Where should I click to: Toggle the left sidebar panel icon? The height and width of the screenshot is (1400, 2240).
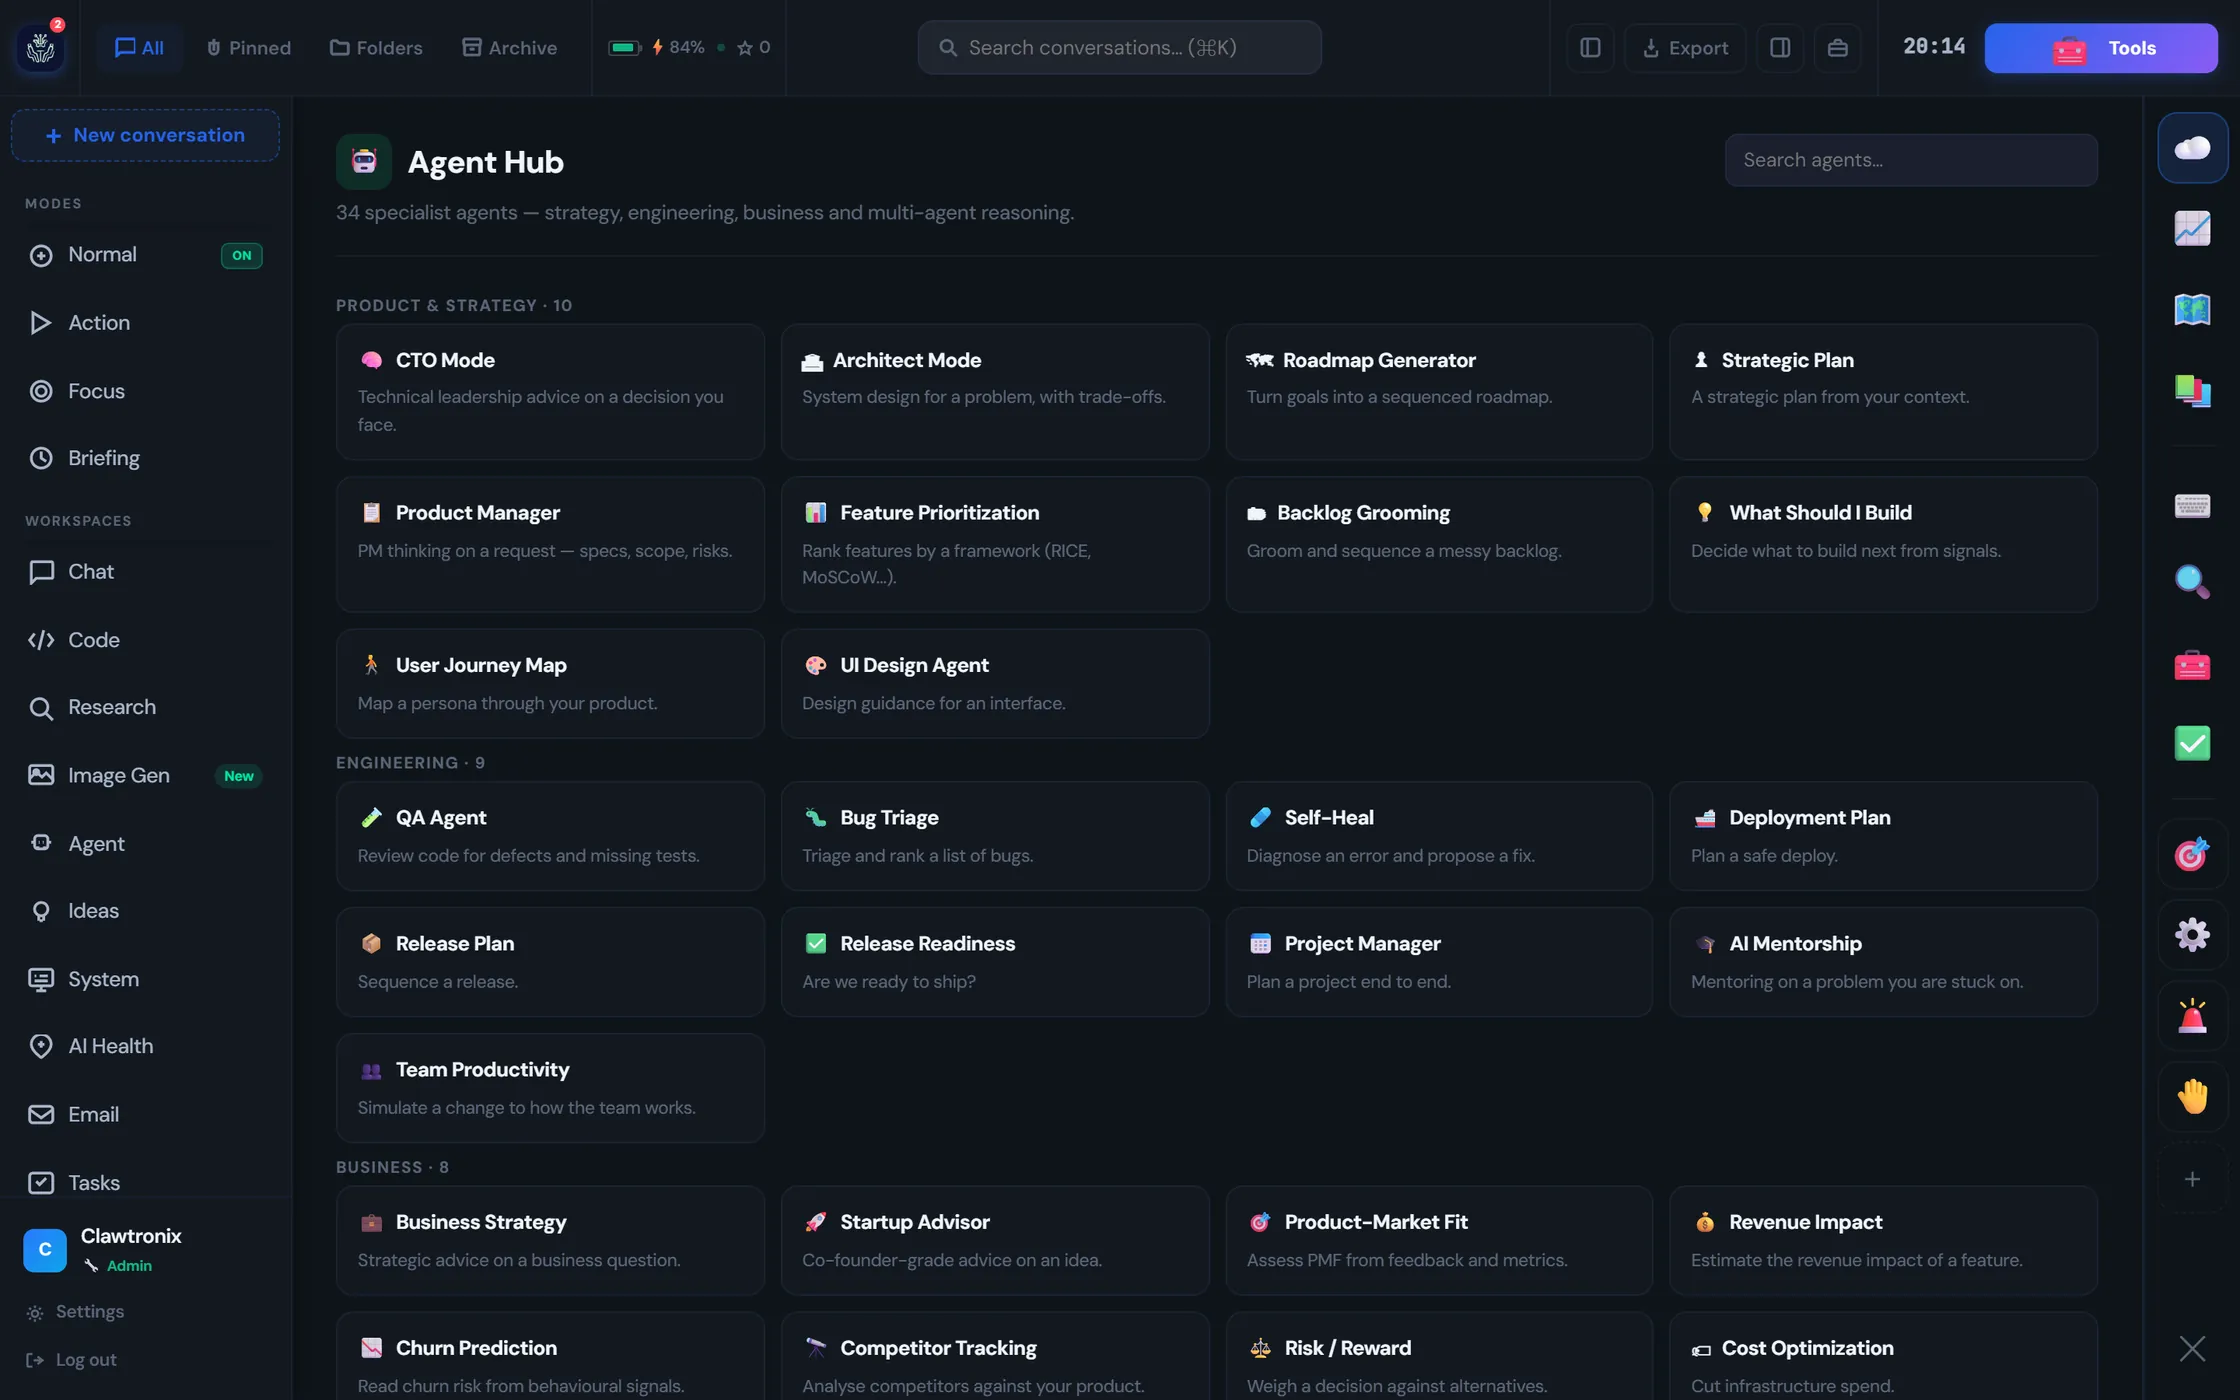coord(1590,47)
